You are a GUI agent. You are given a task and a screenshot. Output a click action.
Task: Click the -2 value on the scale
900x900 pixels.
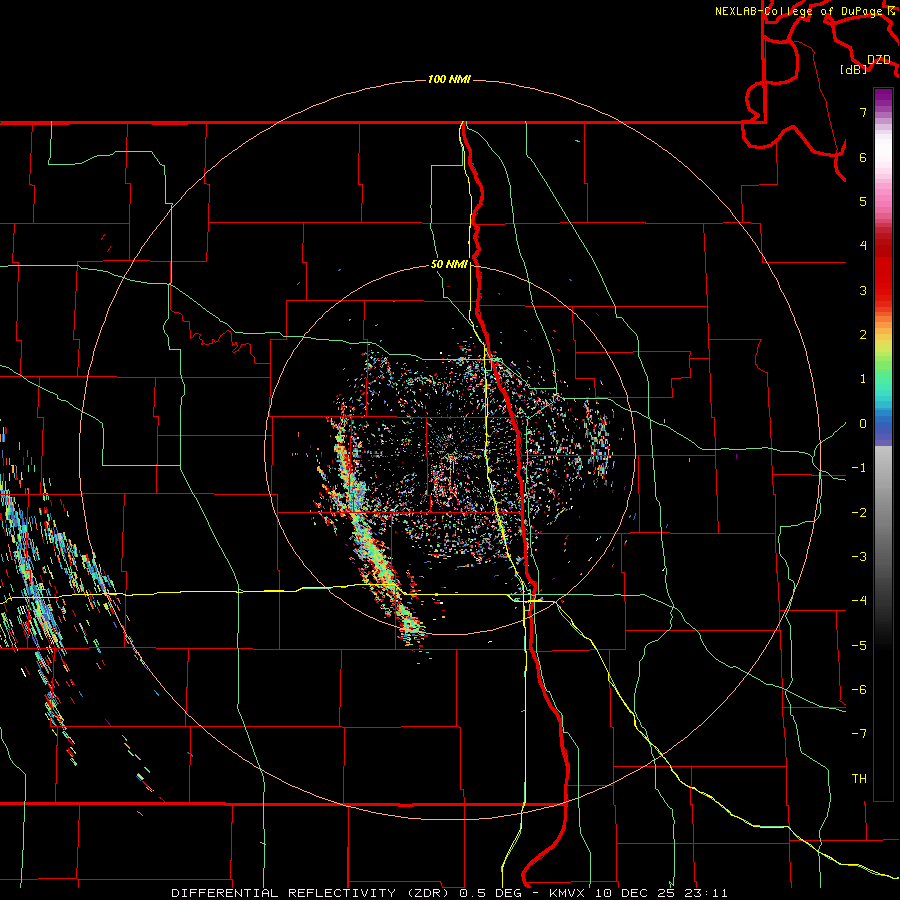pos(859,513)
